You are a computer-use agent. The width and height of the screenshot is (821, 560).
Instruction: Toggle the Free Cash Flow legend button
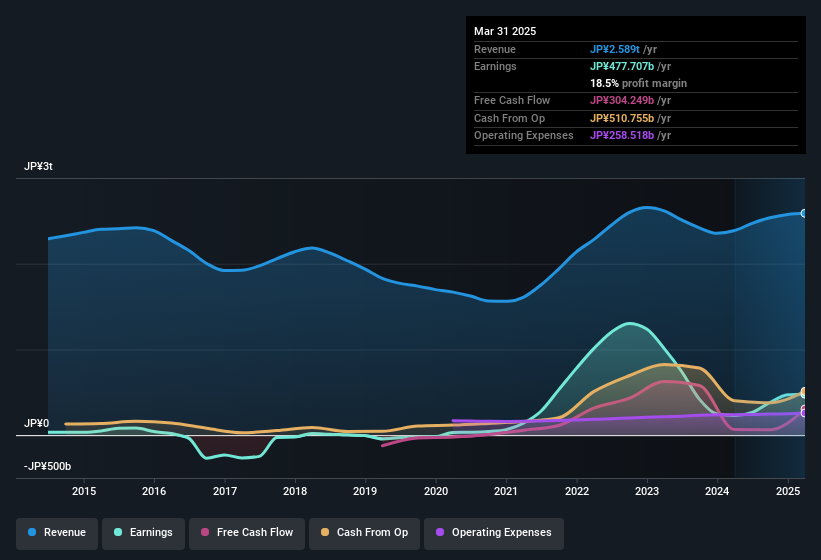pyautogui.click(x=247, y=534)
